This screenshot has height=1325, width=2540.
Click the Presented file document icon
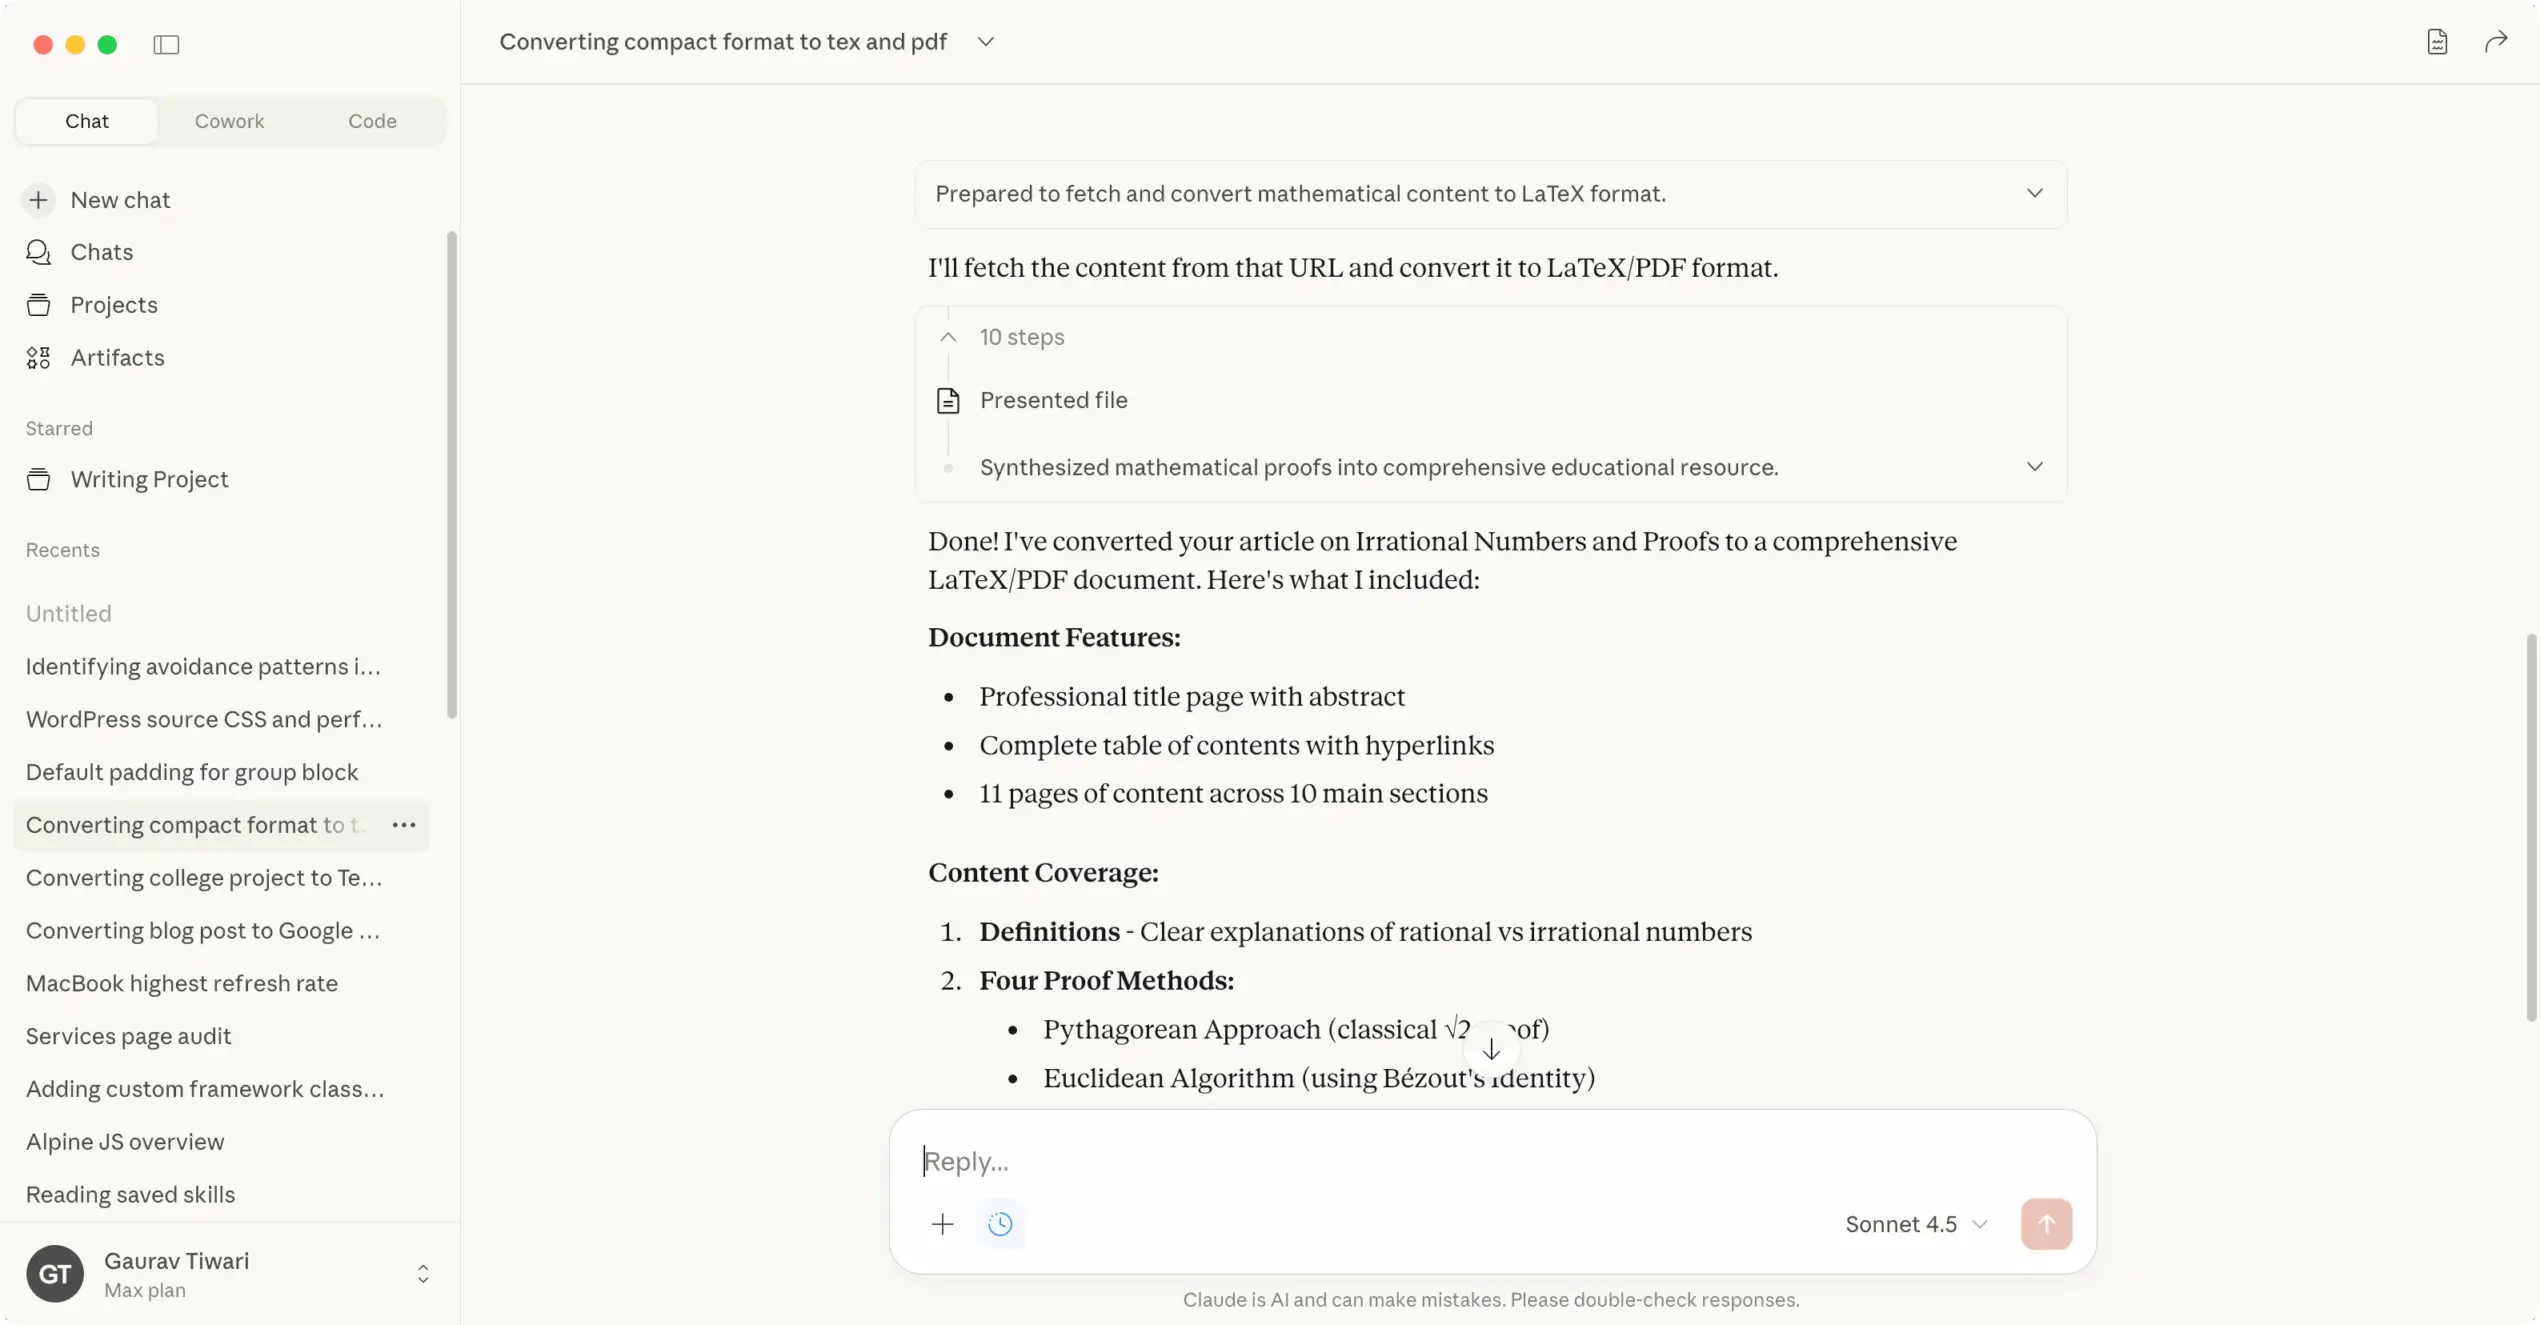pyautogui.click(x=948, y=400)
